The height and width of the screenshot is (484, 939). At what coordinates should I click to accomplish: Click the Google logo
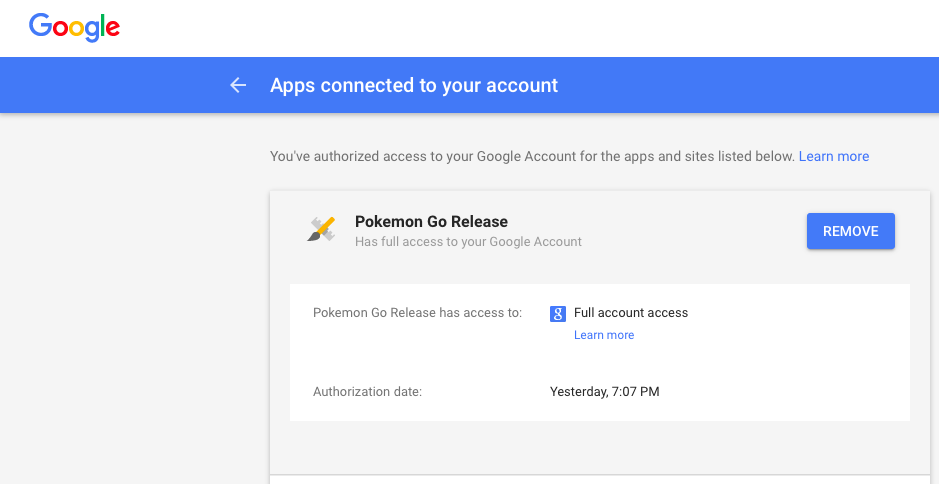(x=74, y=27)
